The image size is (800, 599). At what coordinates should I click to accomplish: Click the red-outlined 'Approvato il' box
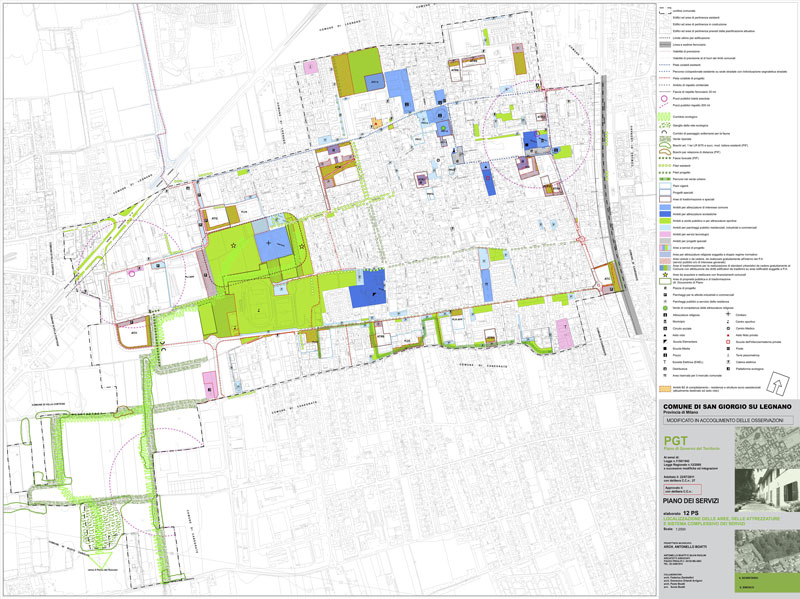(683, 490)
